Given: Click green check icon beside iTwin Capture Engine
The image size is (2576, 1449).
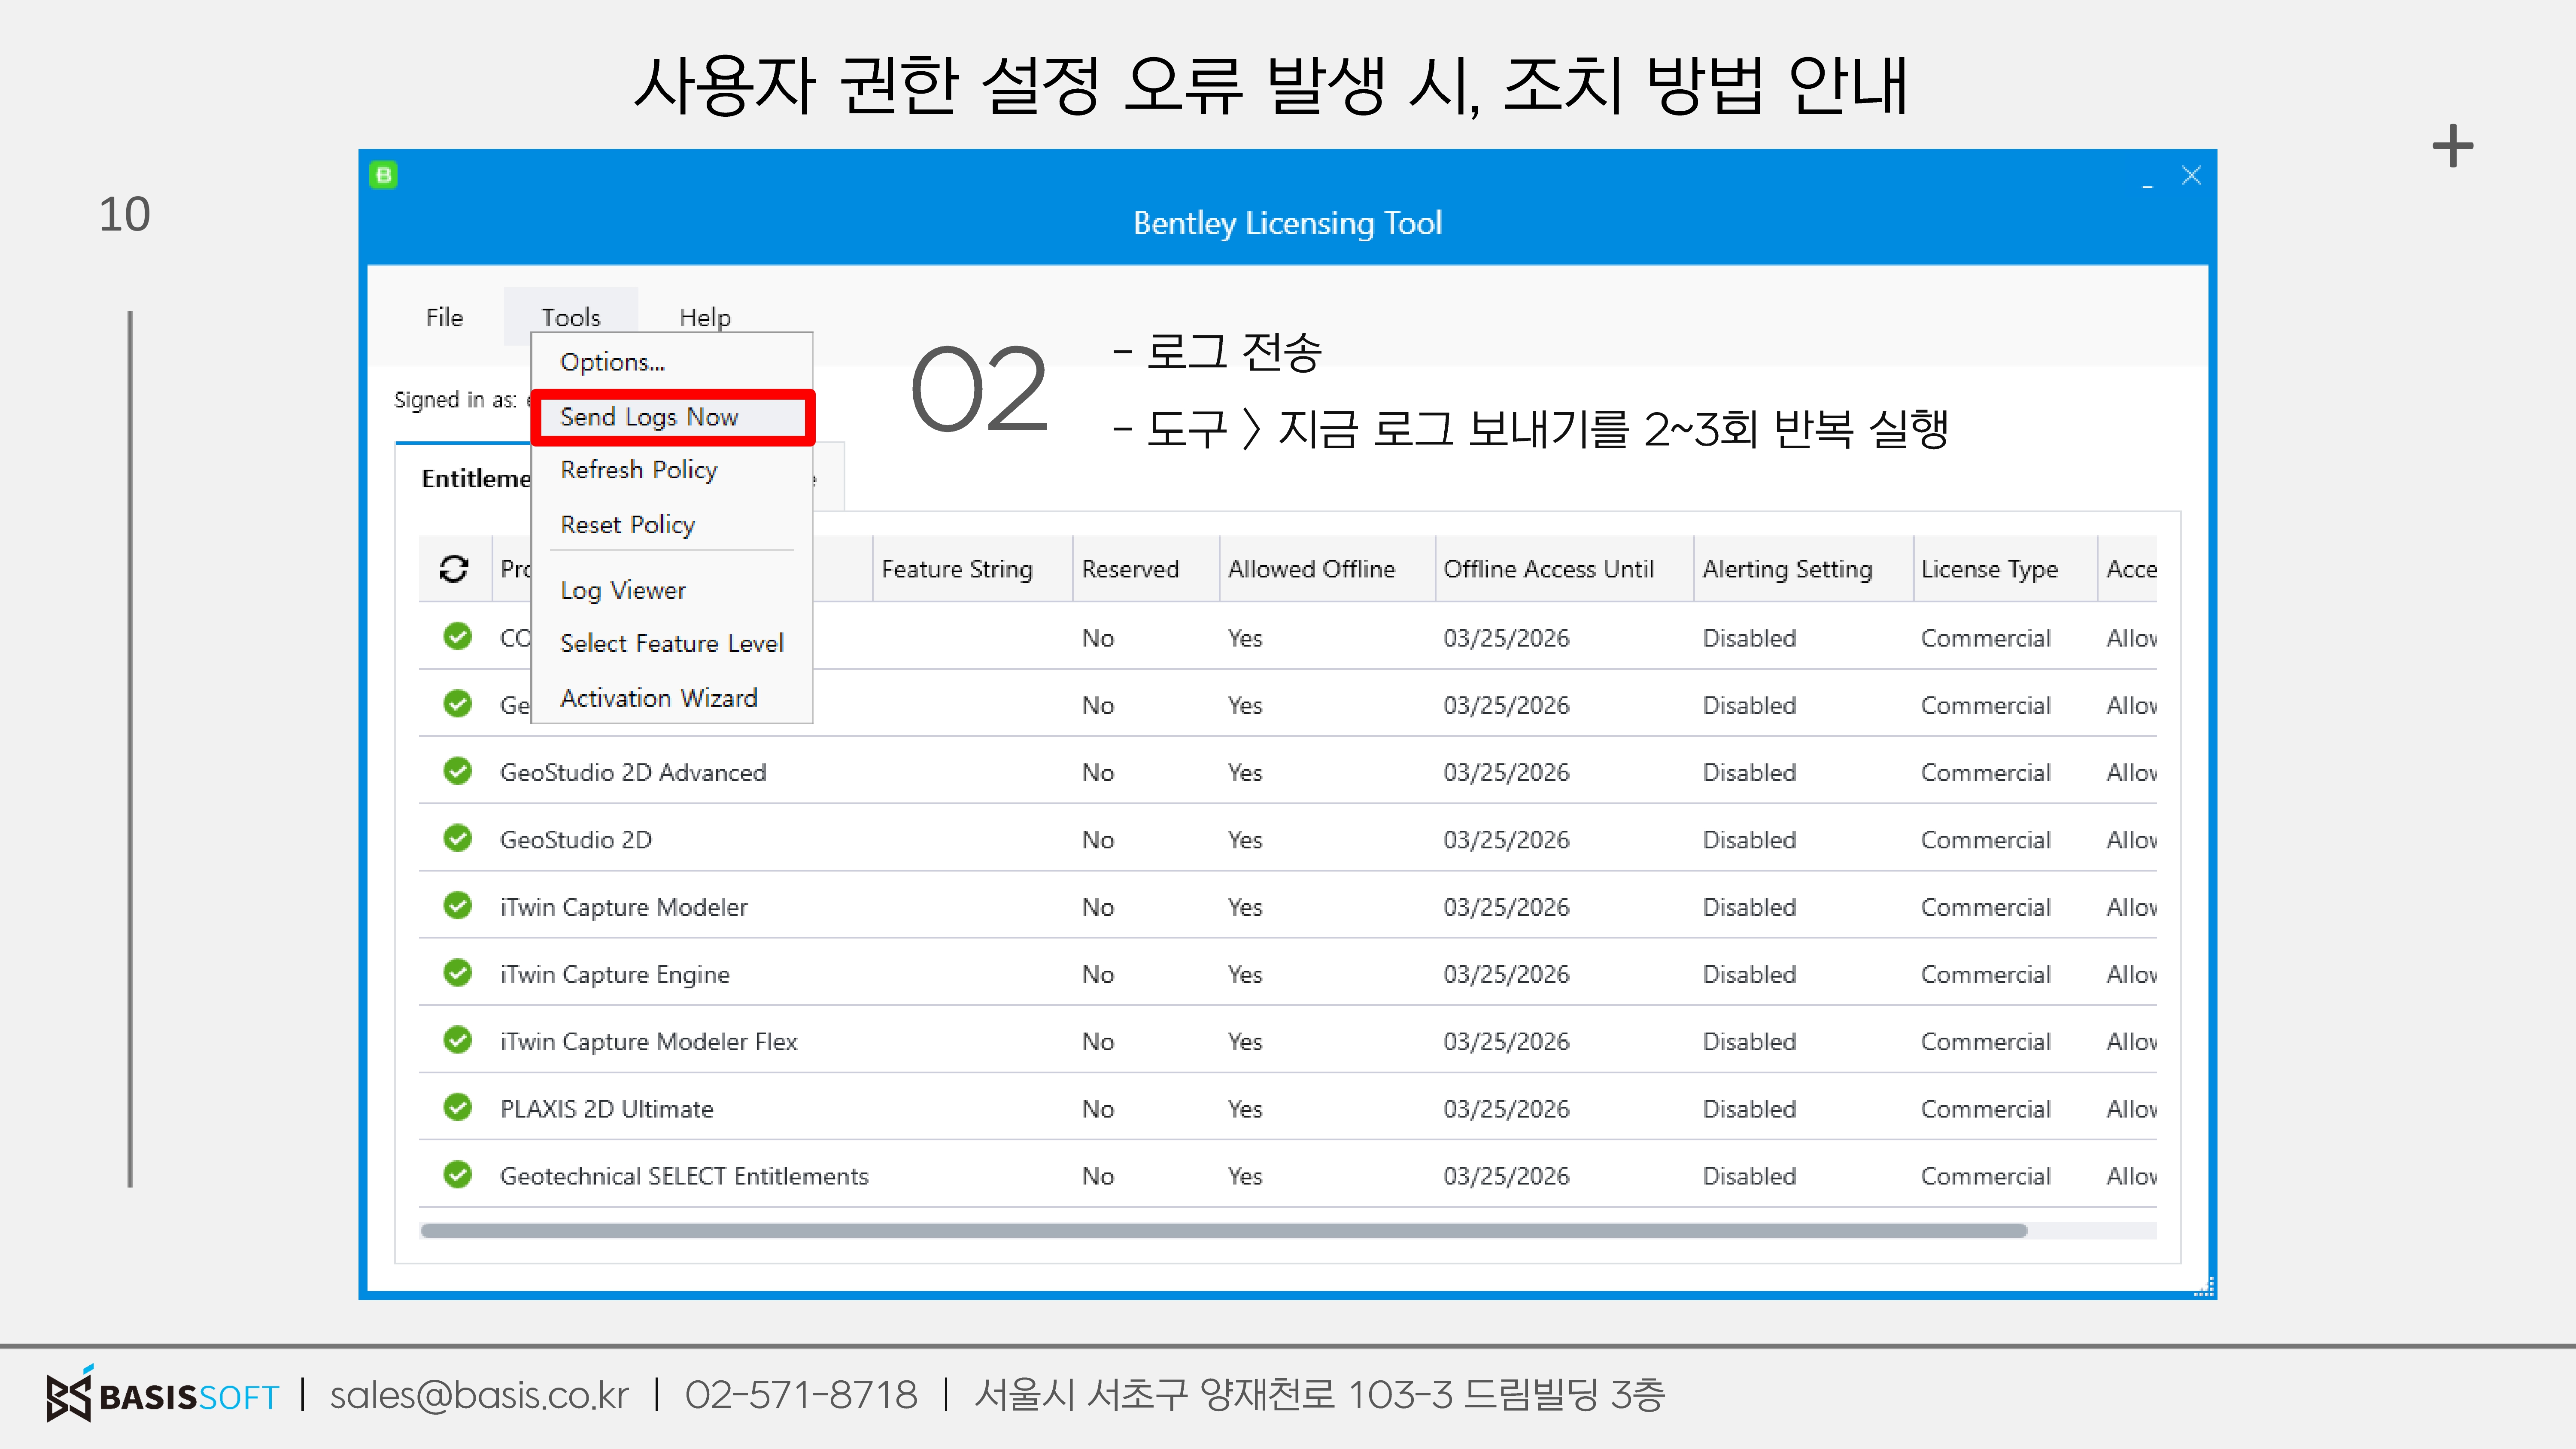Looking at the screenshot, I should (458, 973).
